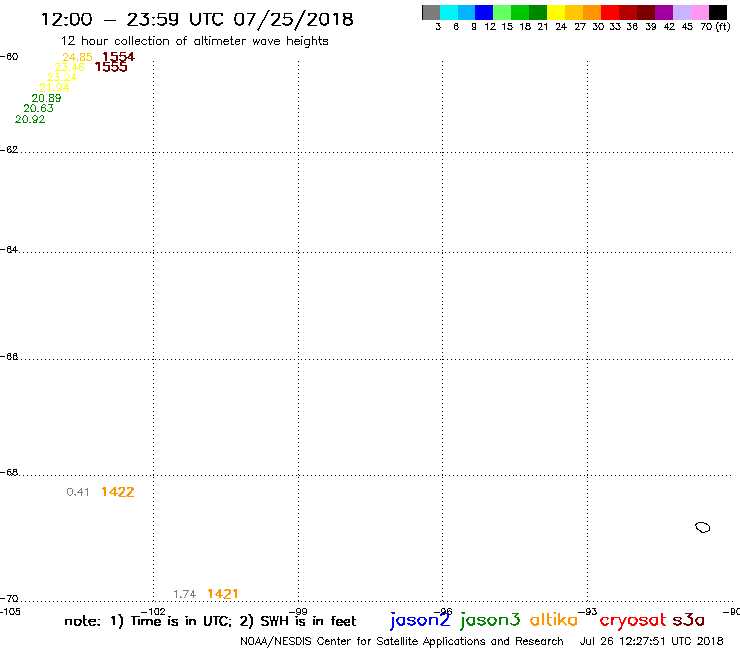Screen dimensions: 740x650
Task: Click the green reading 20.89
Action: [x=46, y=98]
